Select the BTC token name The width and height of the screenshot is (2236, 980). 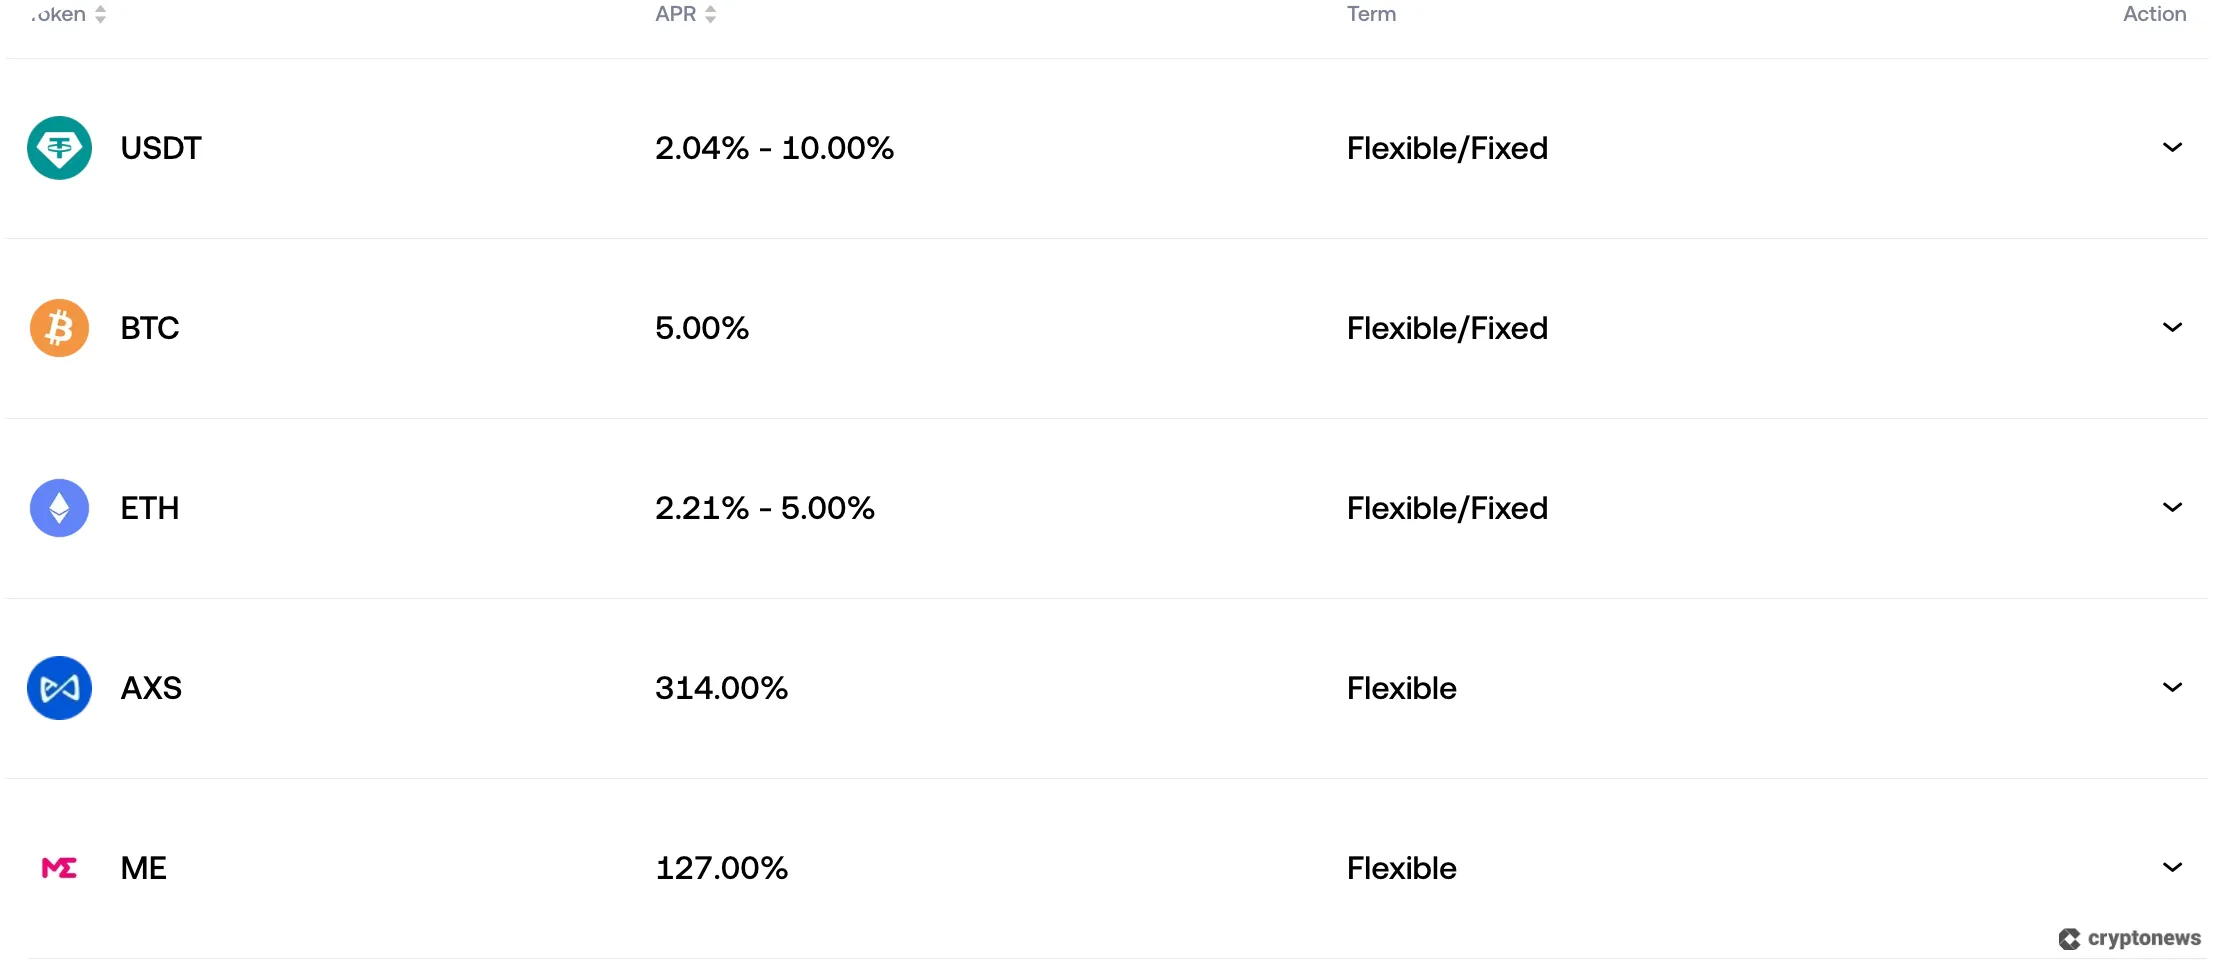pyautogui.click(x=150, y=328)
